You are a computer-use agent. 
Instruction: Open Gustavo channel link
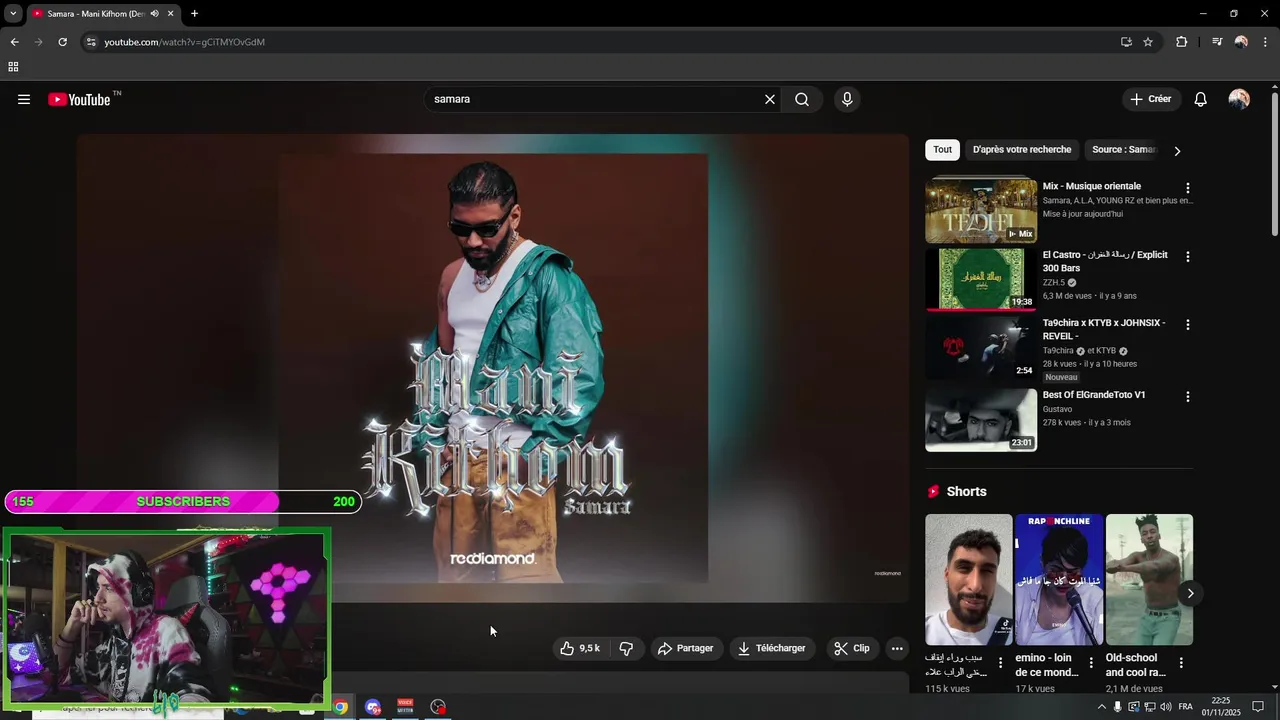(x=1057, y=409)
